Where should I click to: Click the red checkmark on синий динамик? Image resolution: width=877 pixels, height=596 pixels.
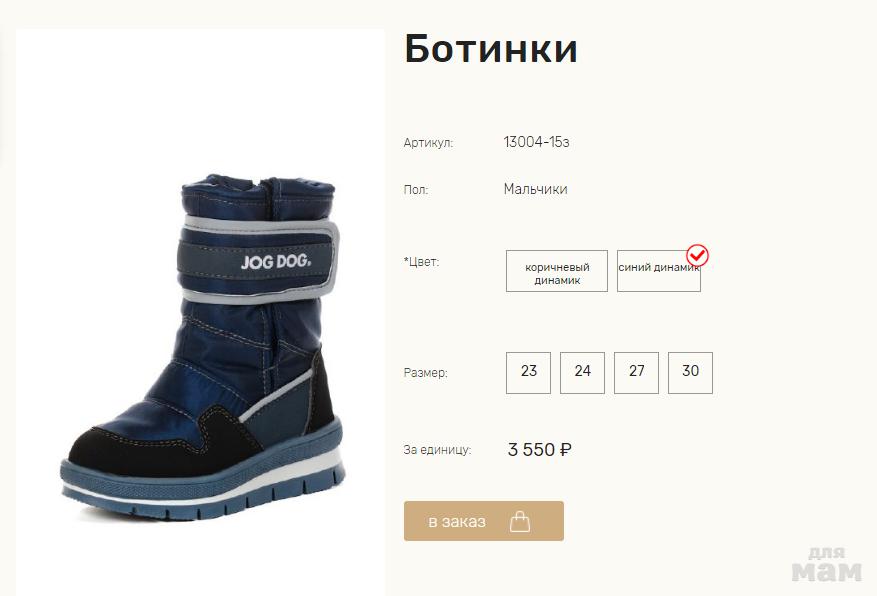coord(697,256)
